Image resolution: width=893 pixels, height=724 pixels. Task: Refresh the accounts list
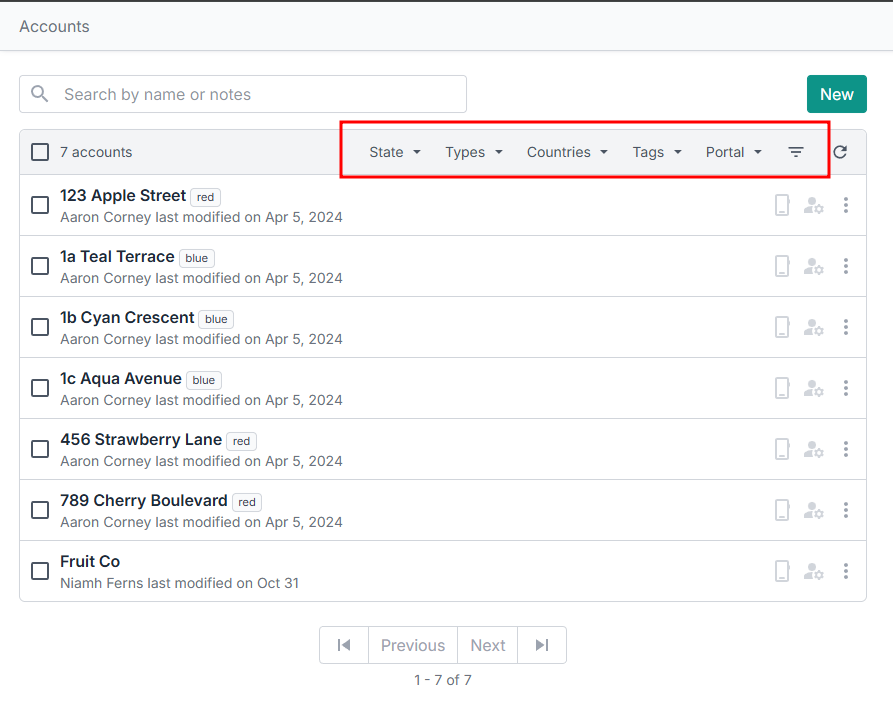pos(840,152)
